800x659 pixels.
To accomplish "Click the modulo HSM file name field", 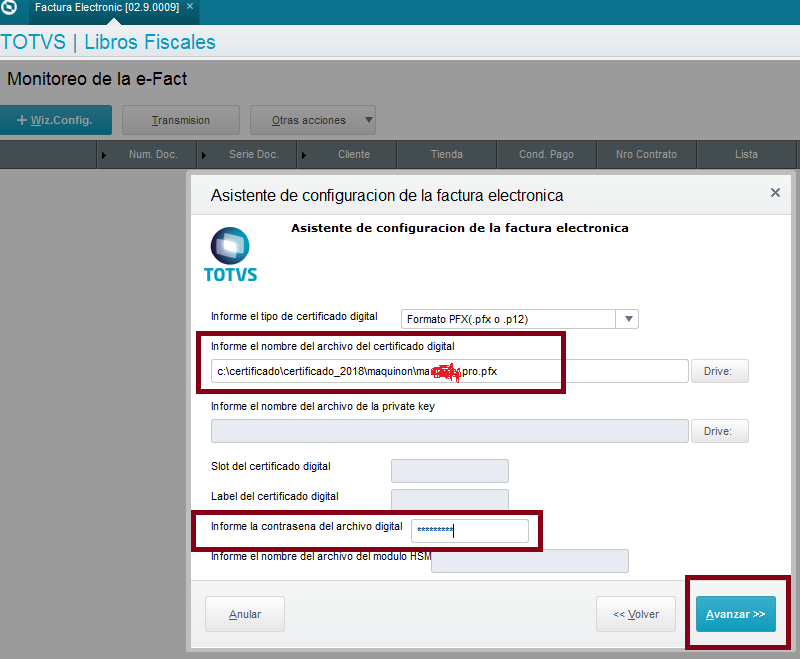I will point(530,561).
